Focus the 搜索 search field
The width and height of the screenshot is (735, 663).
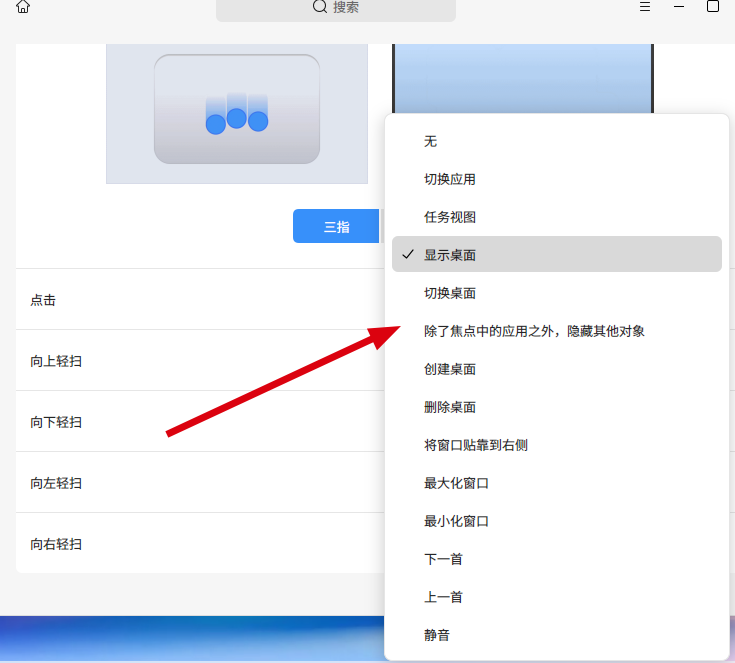(x=336, y=8)
